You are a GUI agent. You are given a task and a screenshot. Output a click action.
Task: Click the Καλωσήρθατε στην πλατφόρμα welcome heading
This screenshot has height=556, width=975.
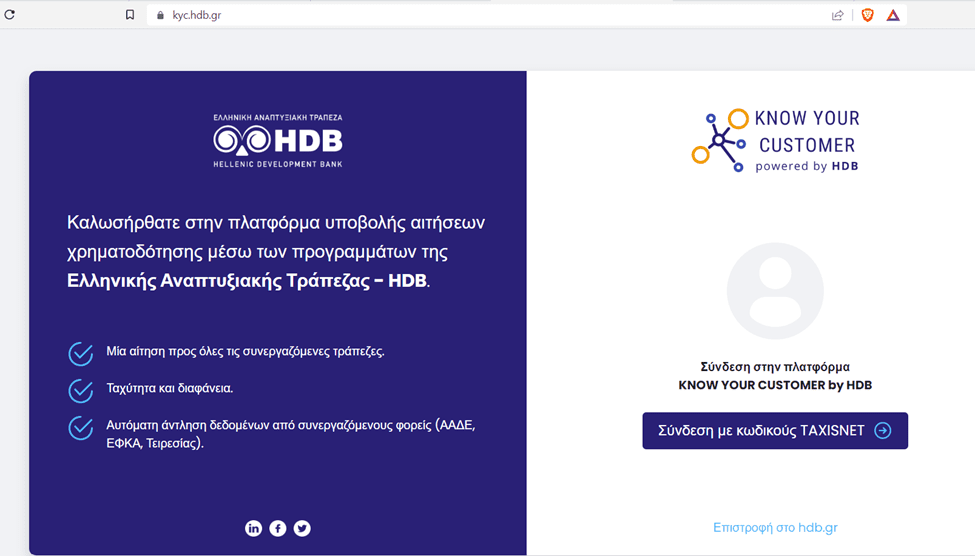(x=276, y=252)
